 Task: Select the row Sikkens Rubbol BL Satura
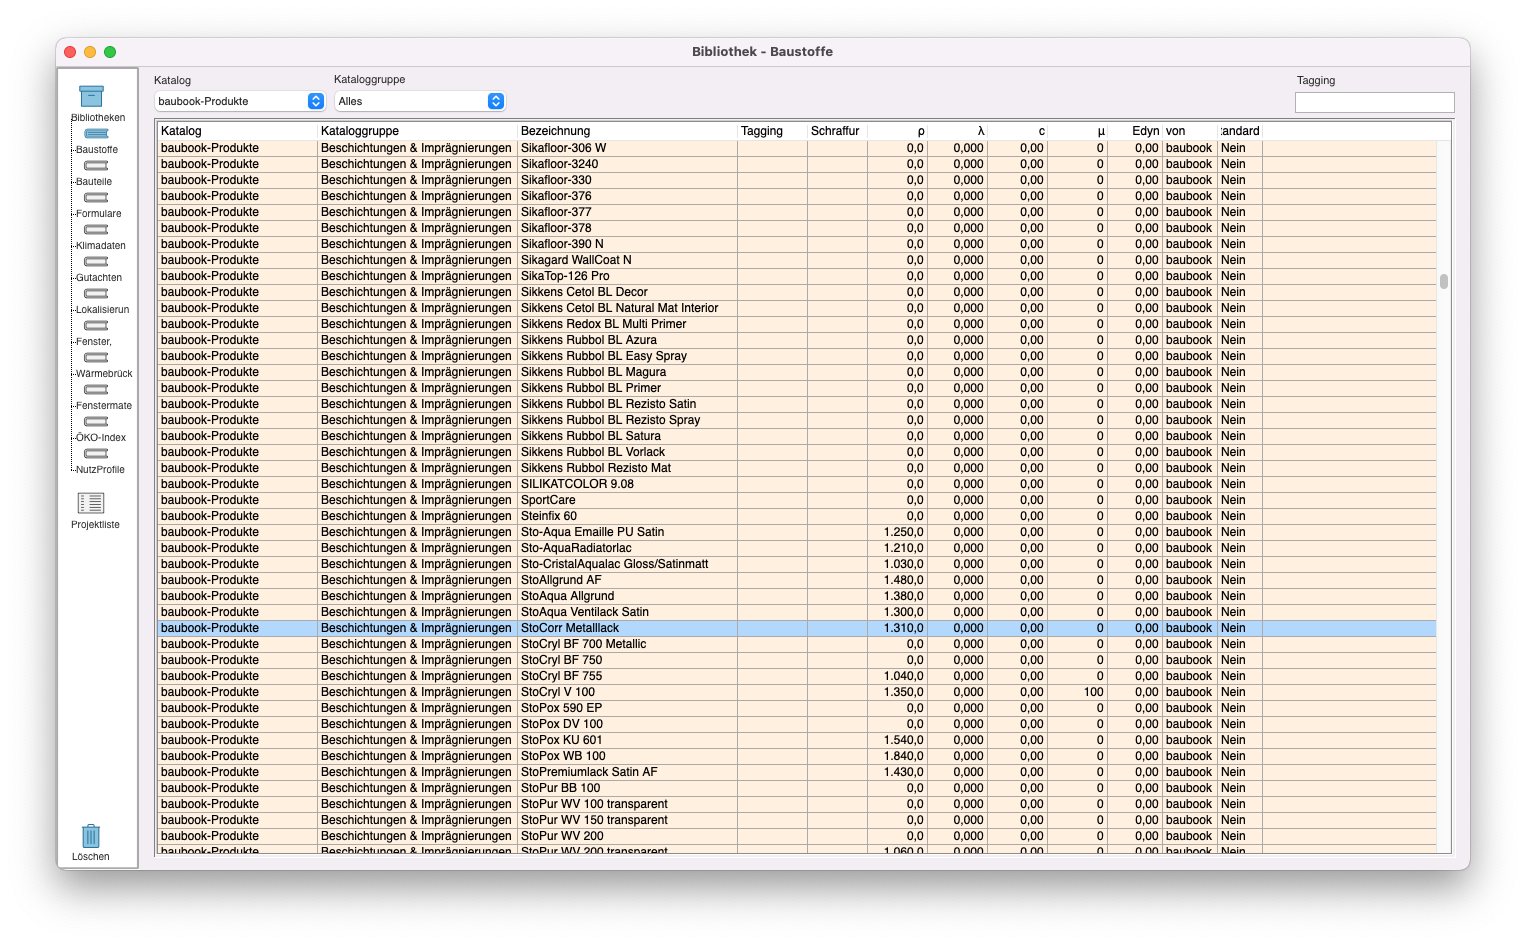pyautogui.click(x=797, y=436)
